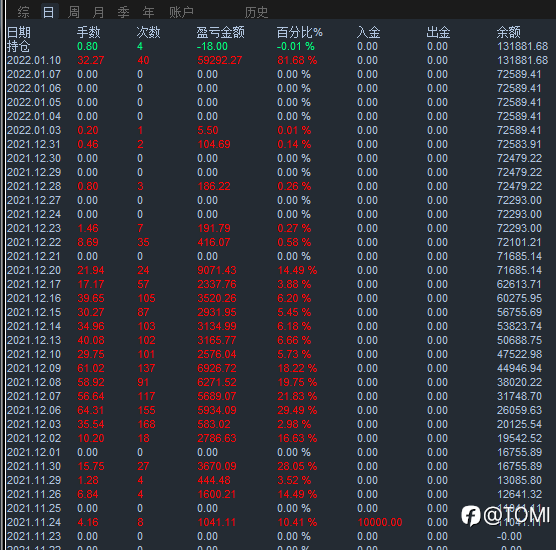Select date 2021.11.29 row
The width and height of the screenshot is (556, 550).
click(x=34, y=480)
